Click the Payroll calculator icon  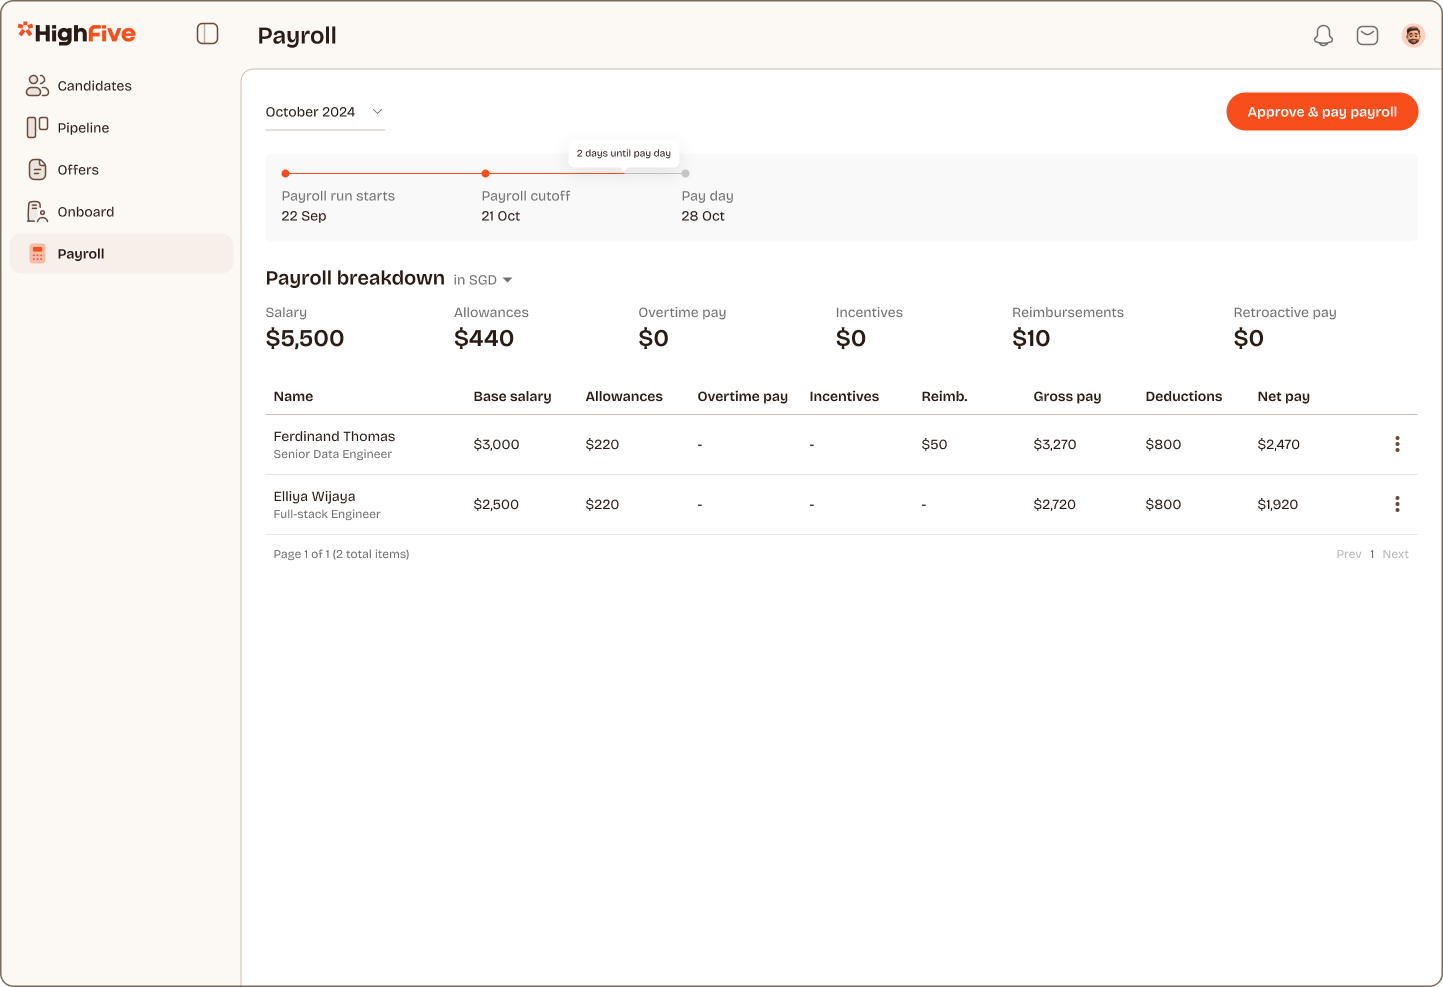point(37,253)
